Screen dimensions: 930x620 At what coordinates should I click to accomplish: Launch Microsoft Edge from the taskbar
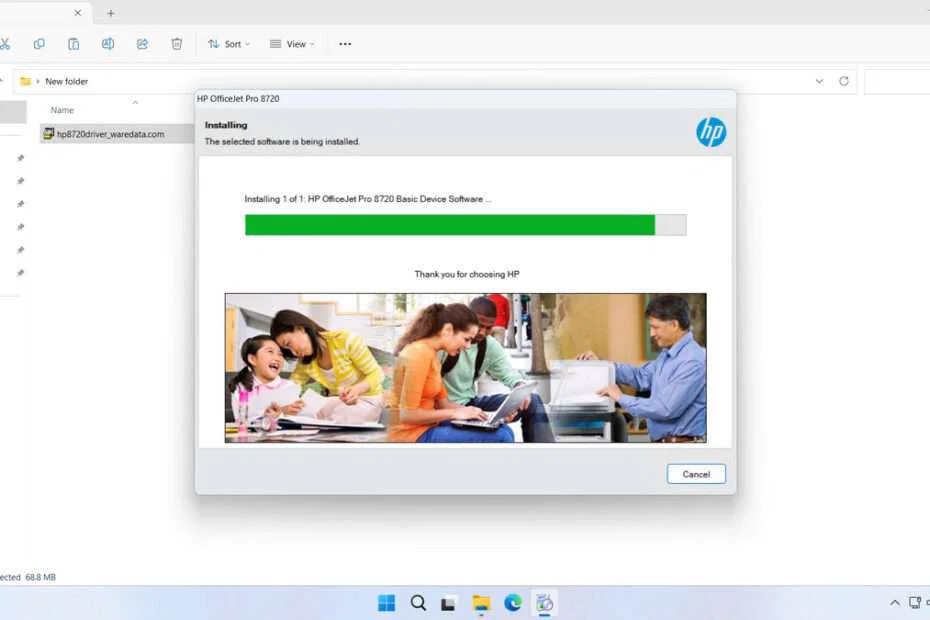[x=513, y=603]
